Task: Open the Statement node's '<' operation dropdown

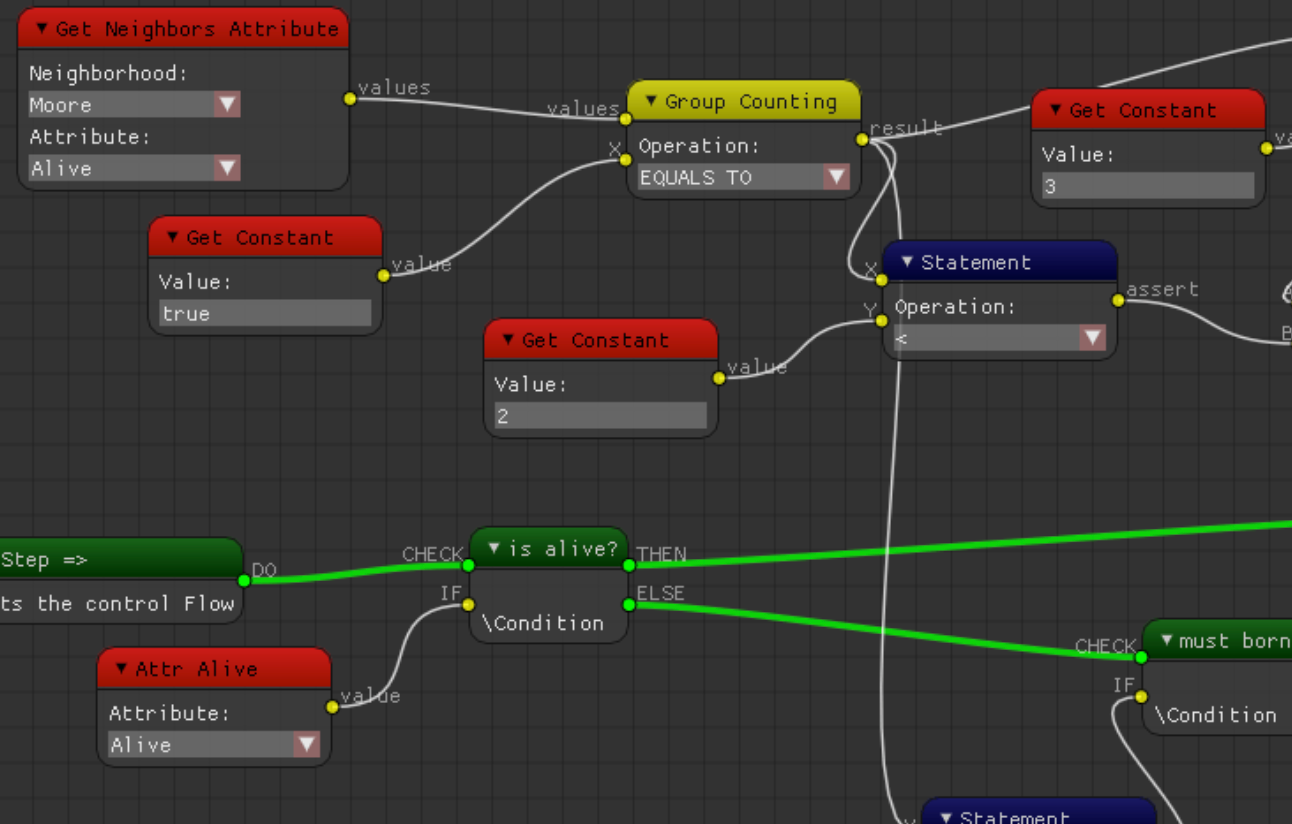Action: tap(1092, 339)
